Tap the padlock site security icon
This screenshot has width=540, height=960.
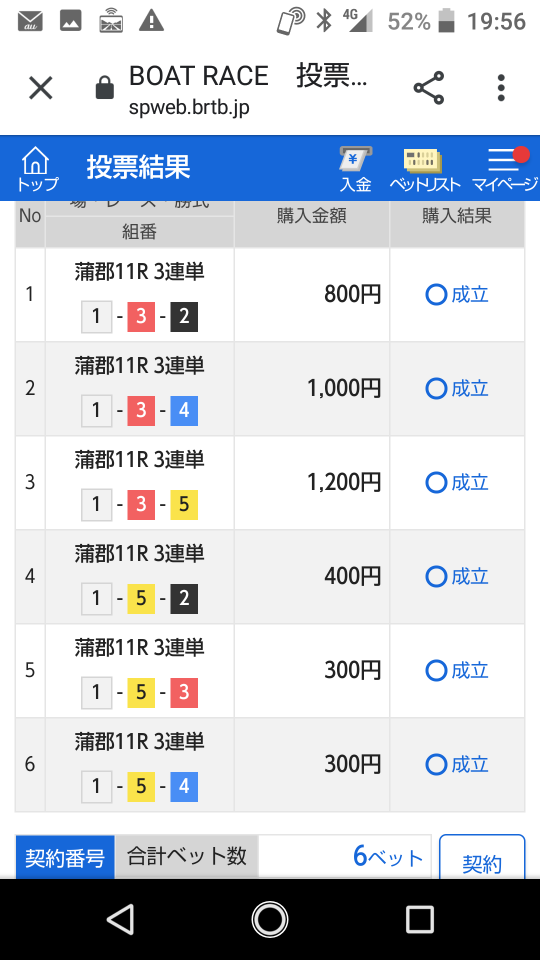point(105,88)
